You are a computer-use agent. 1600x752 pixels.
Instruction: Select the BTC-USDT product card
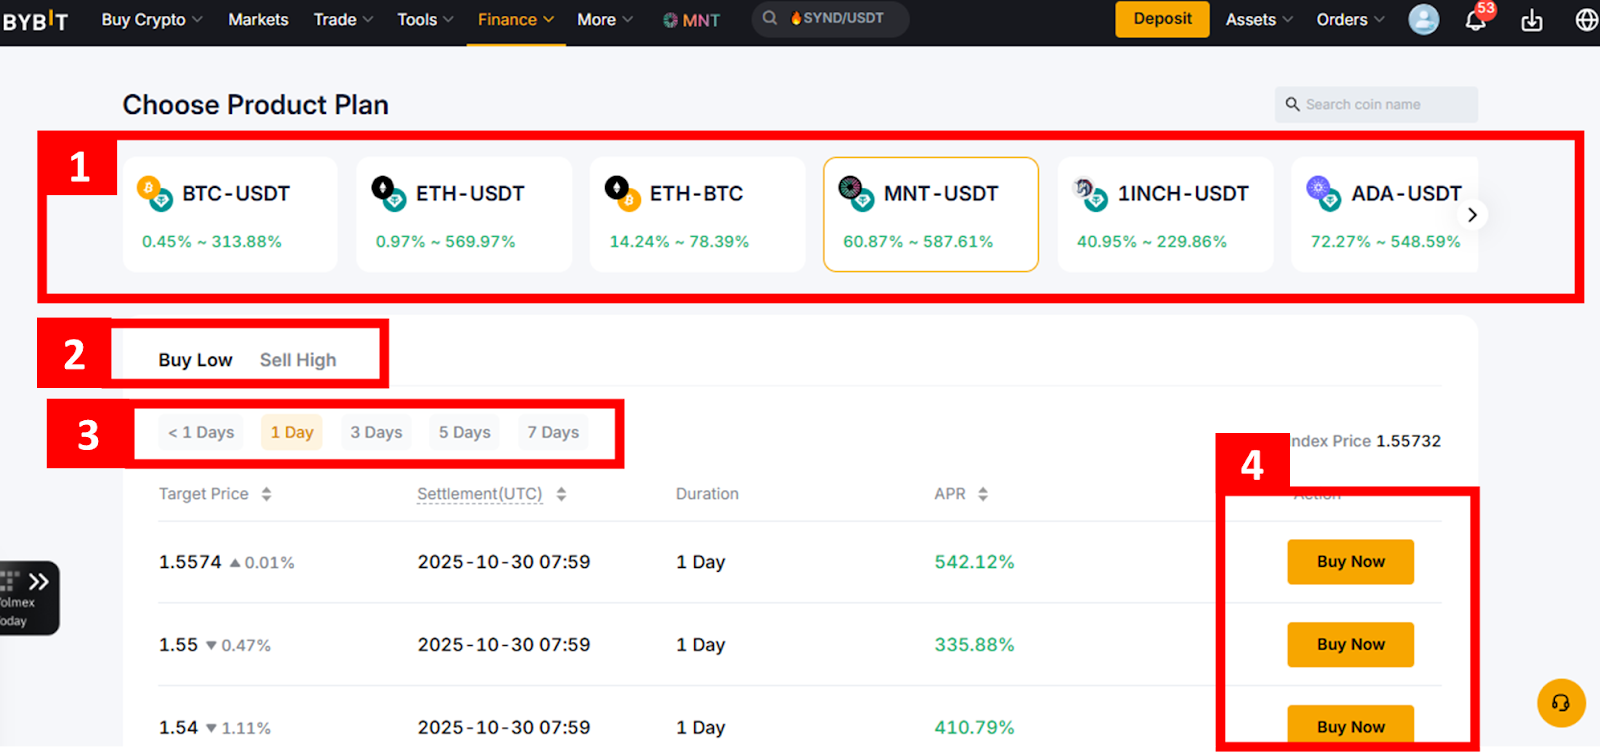tap(230, 214)
